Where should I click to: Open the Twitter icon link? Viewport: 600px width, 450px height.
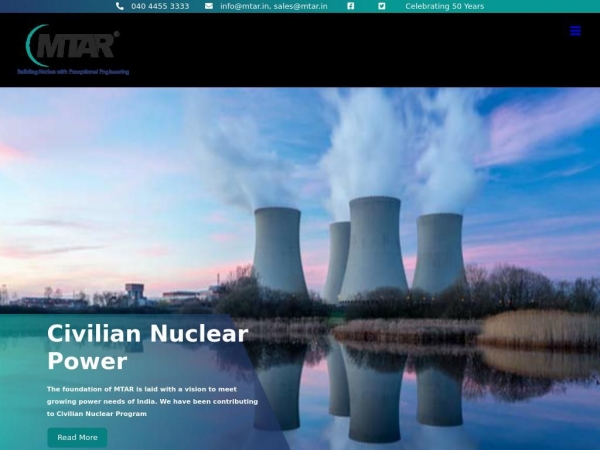pyautogui.click(x=381, y=6)
